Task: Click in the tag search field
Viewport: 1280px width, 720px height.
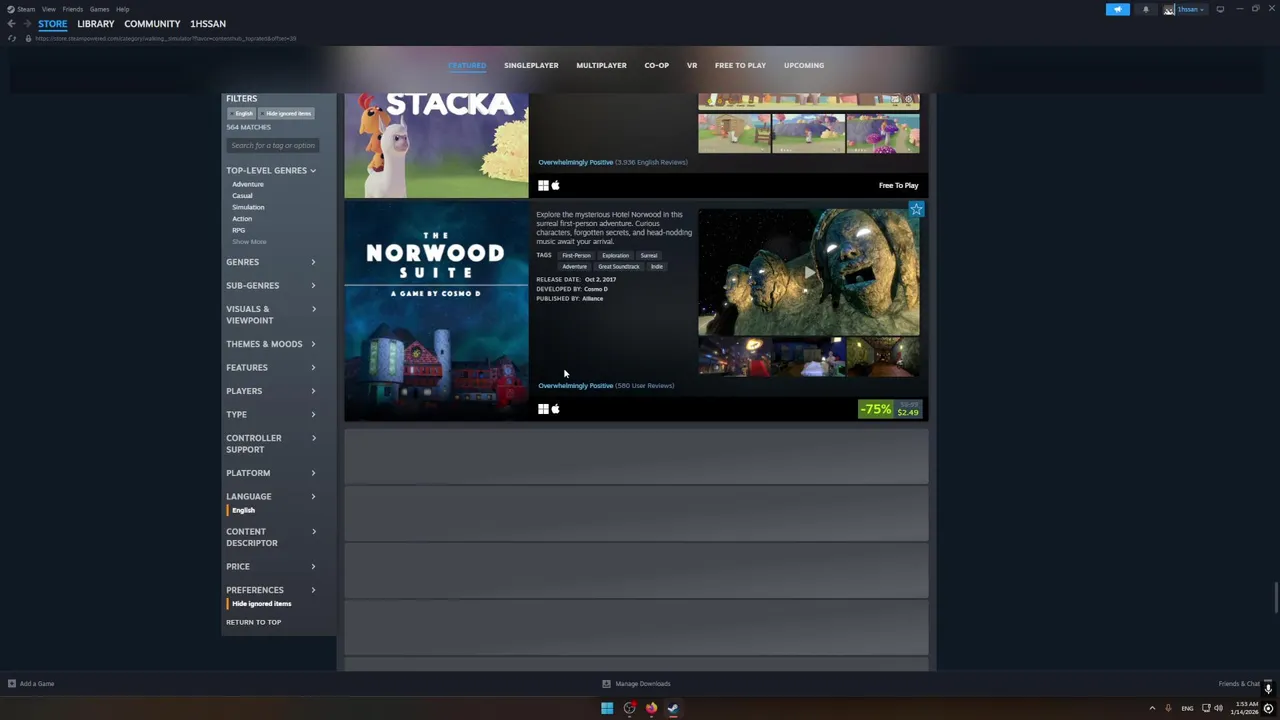Action: [273, 146]
